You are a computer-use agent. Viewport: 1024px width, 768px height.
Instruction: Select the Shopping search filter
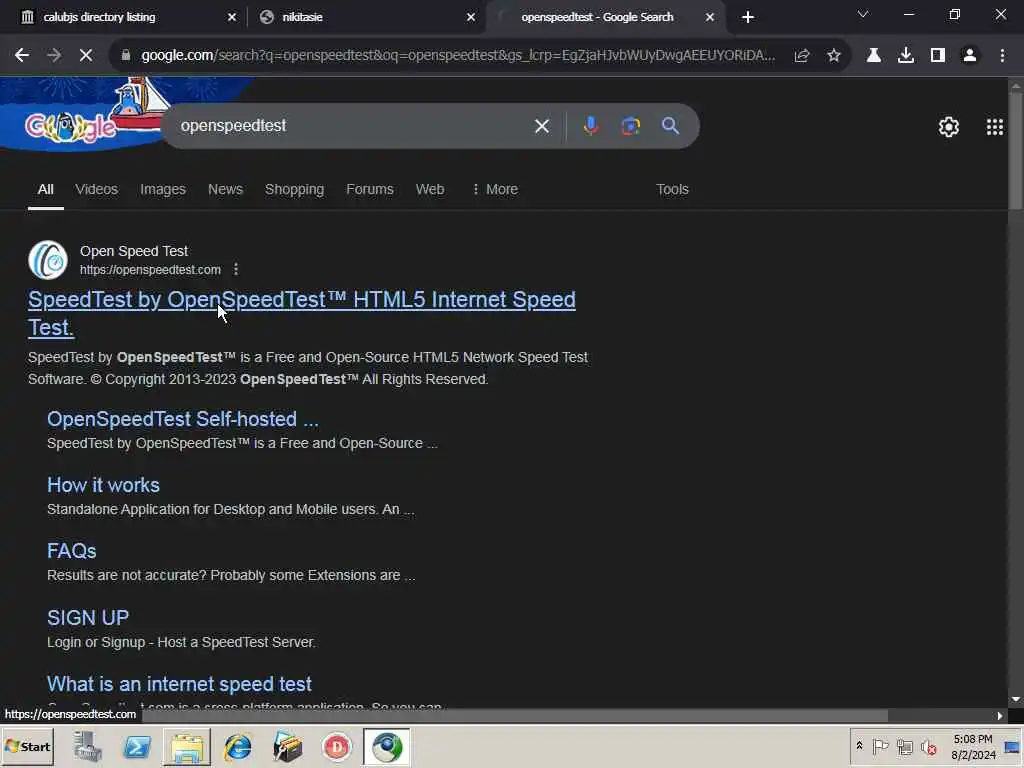click(x=295, y=189)
